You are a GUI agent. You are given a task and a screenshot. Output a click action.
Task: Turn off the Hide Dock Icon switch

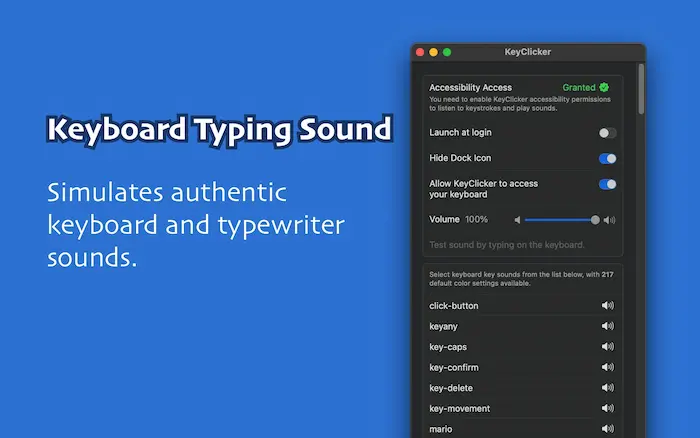607,158
